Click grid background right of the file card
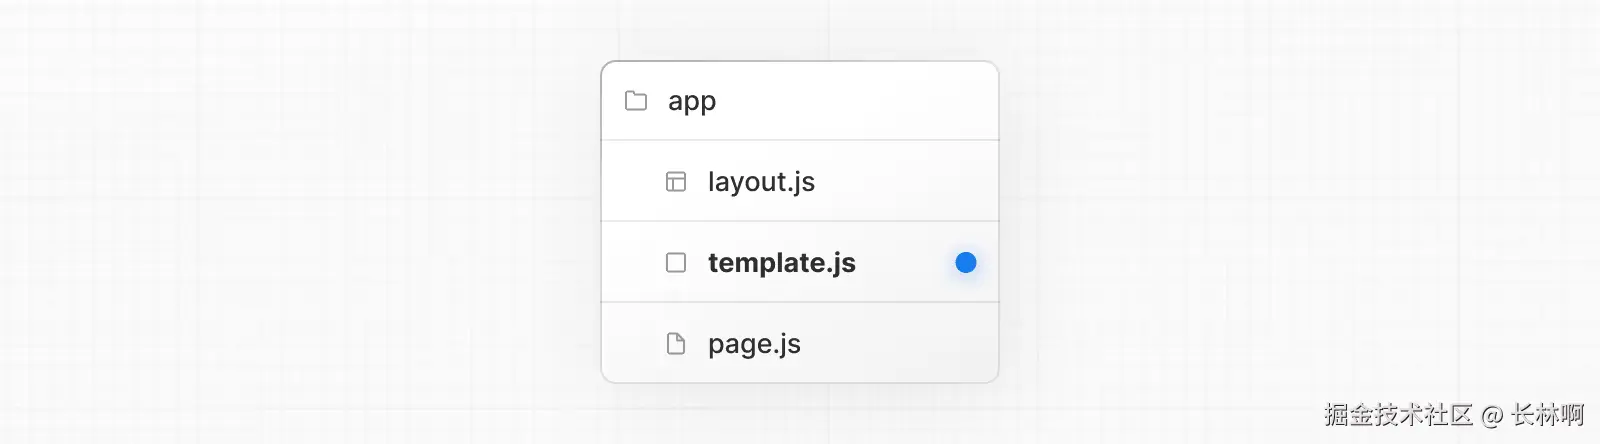This screenshot has width=1600, height=444. coord(1300,222)
